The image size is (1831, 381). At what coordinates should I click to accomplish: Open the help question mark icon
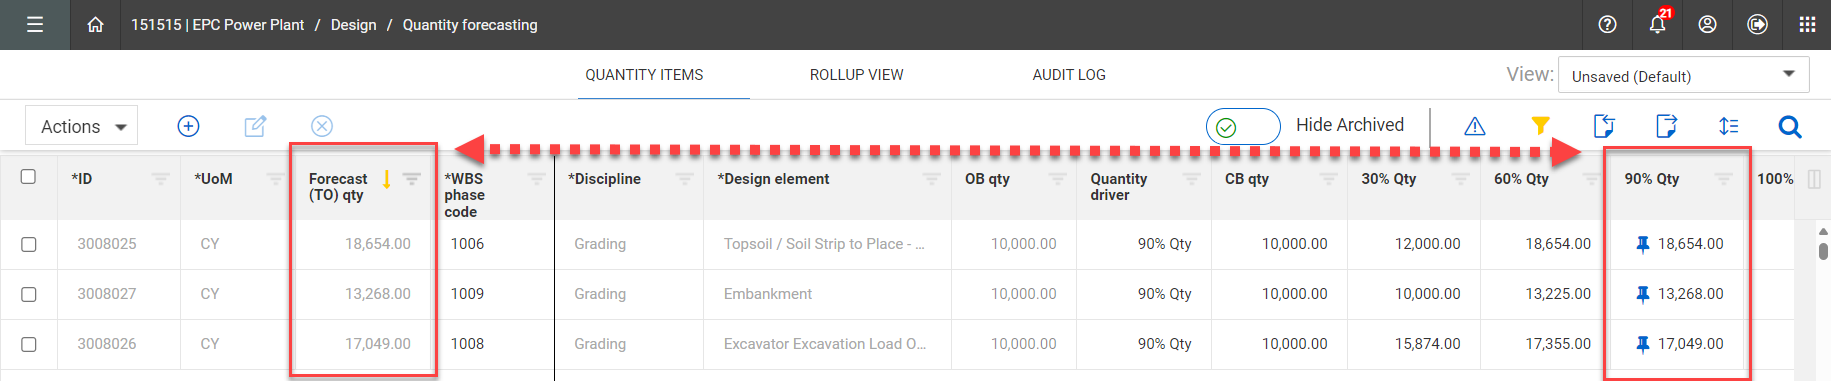1607,25
